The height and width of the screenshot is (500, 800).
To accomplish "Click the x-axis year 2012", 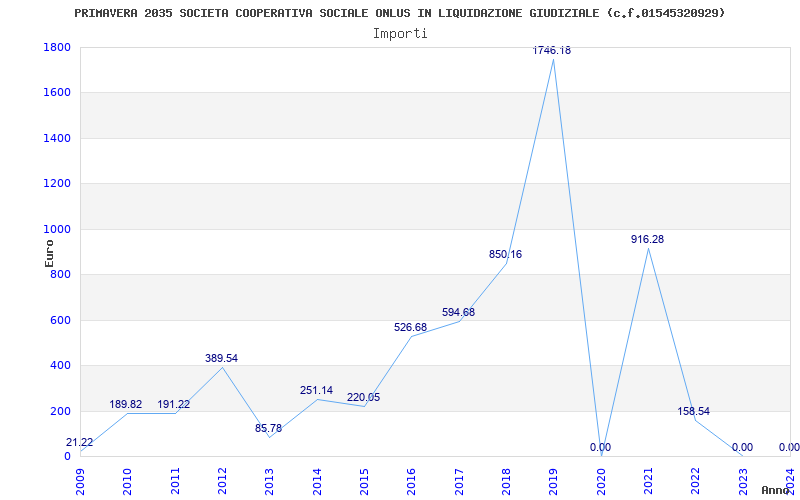I will pyautogui.click(x=222, y=482).
